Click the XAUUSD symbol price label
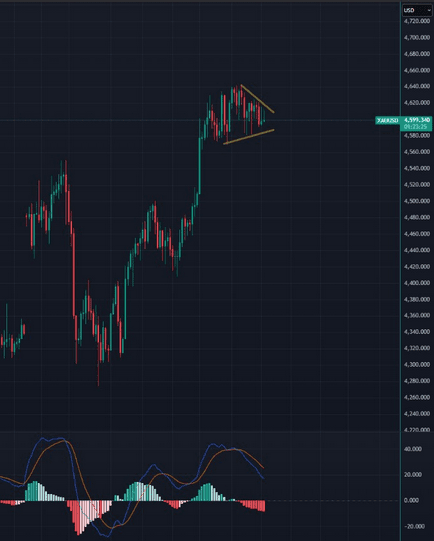Image resolution: width=434 pixels, height=541 pixels. point(388,120)
